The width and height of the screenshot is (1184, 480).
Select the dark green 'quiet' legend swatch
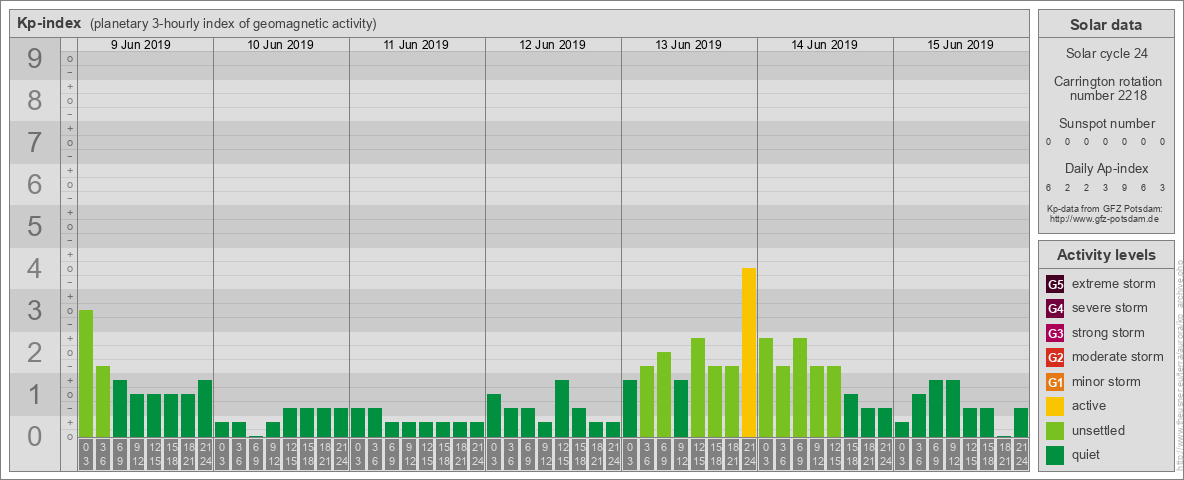[x=1055, y=455]
